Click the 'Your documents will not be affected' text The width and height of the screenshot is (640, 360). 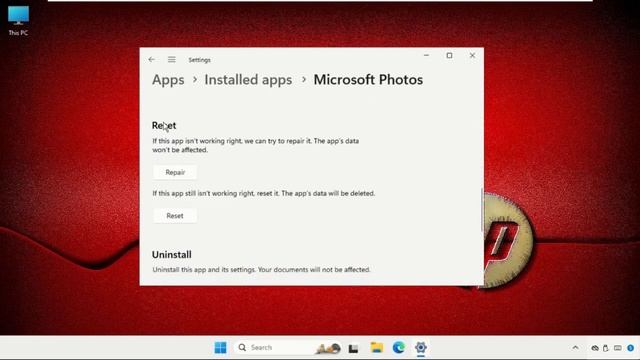coord(314,270)
